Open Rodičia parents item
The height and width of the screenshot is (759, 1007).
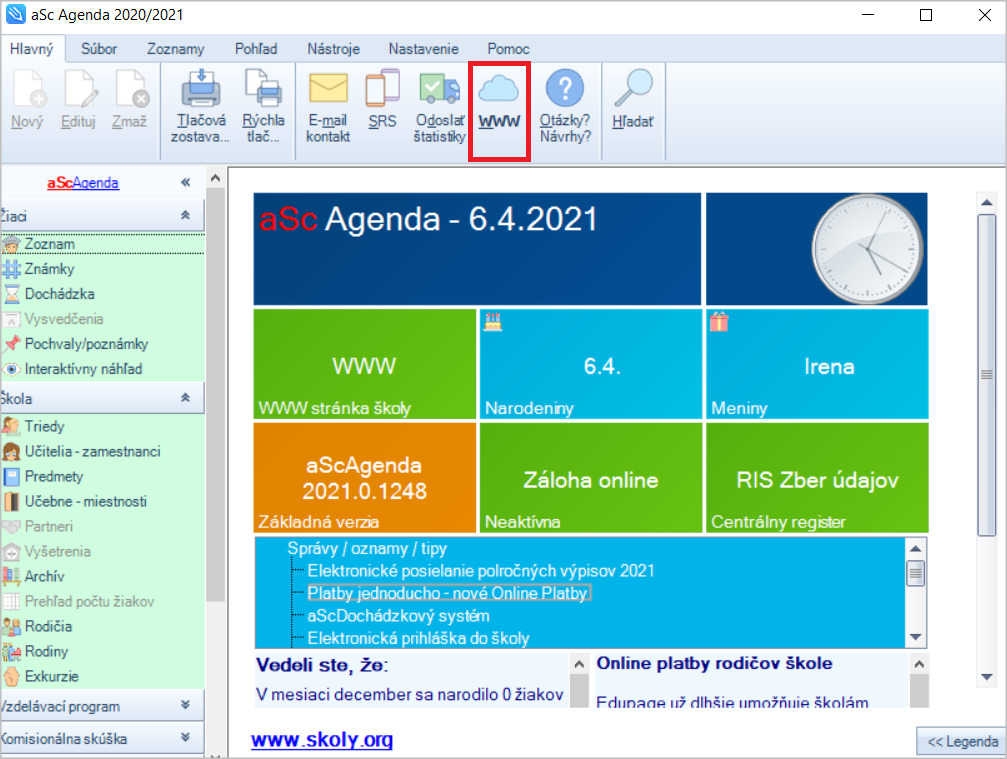[x=48, y=627]
